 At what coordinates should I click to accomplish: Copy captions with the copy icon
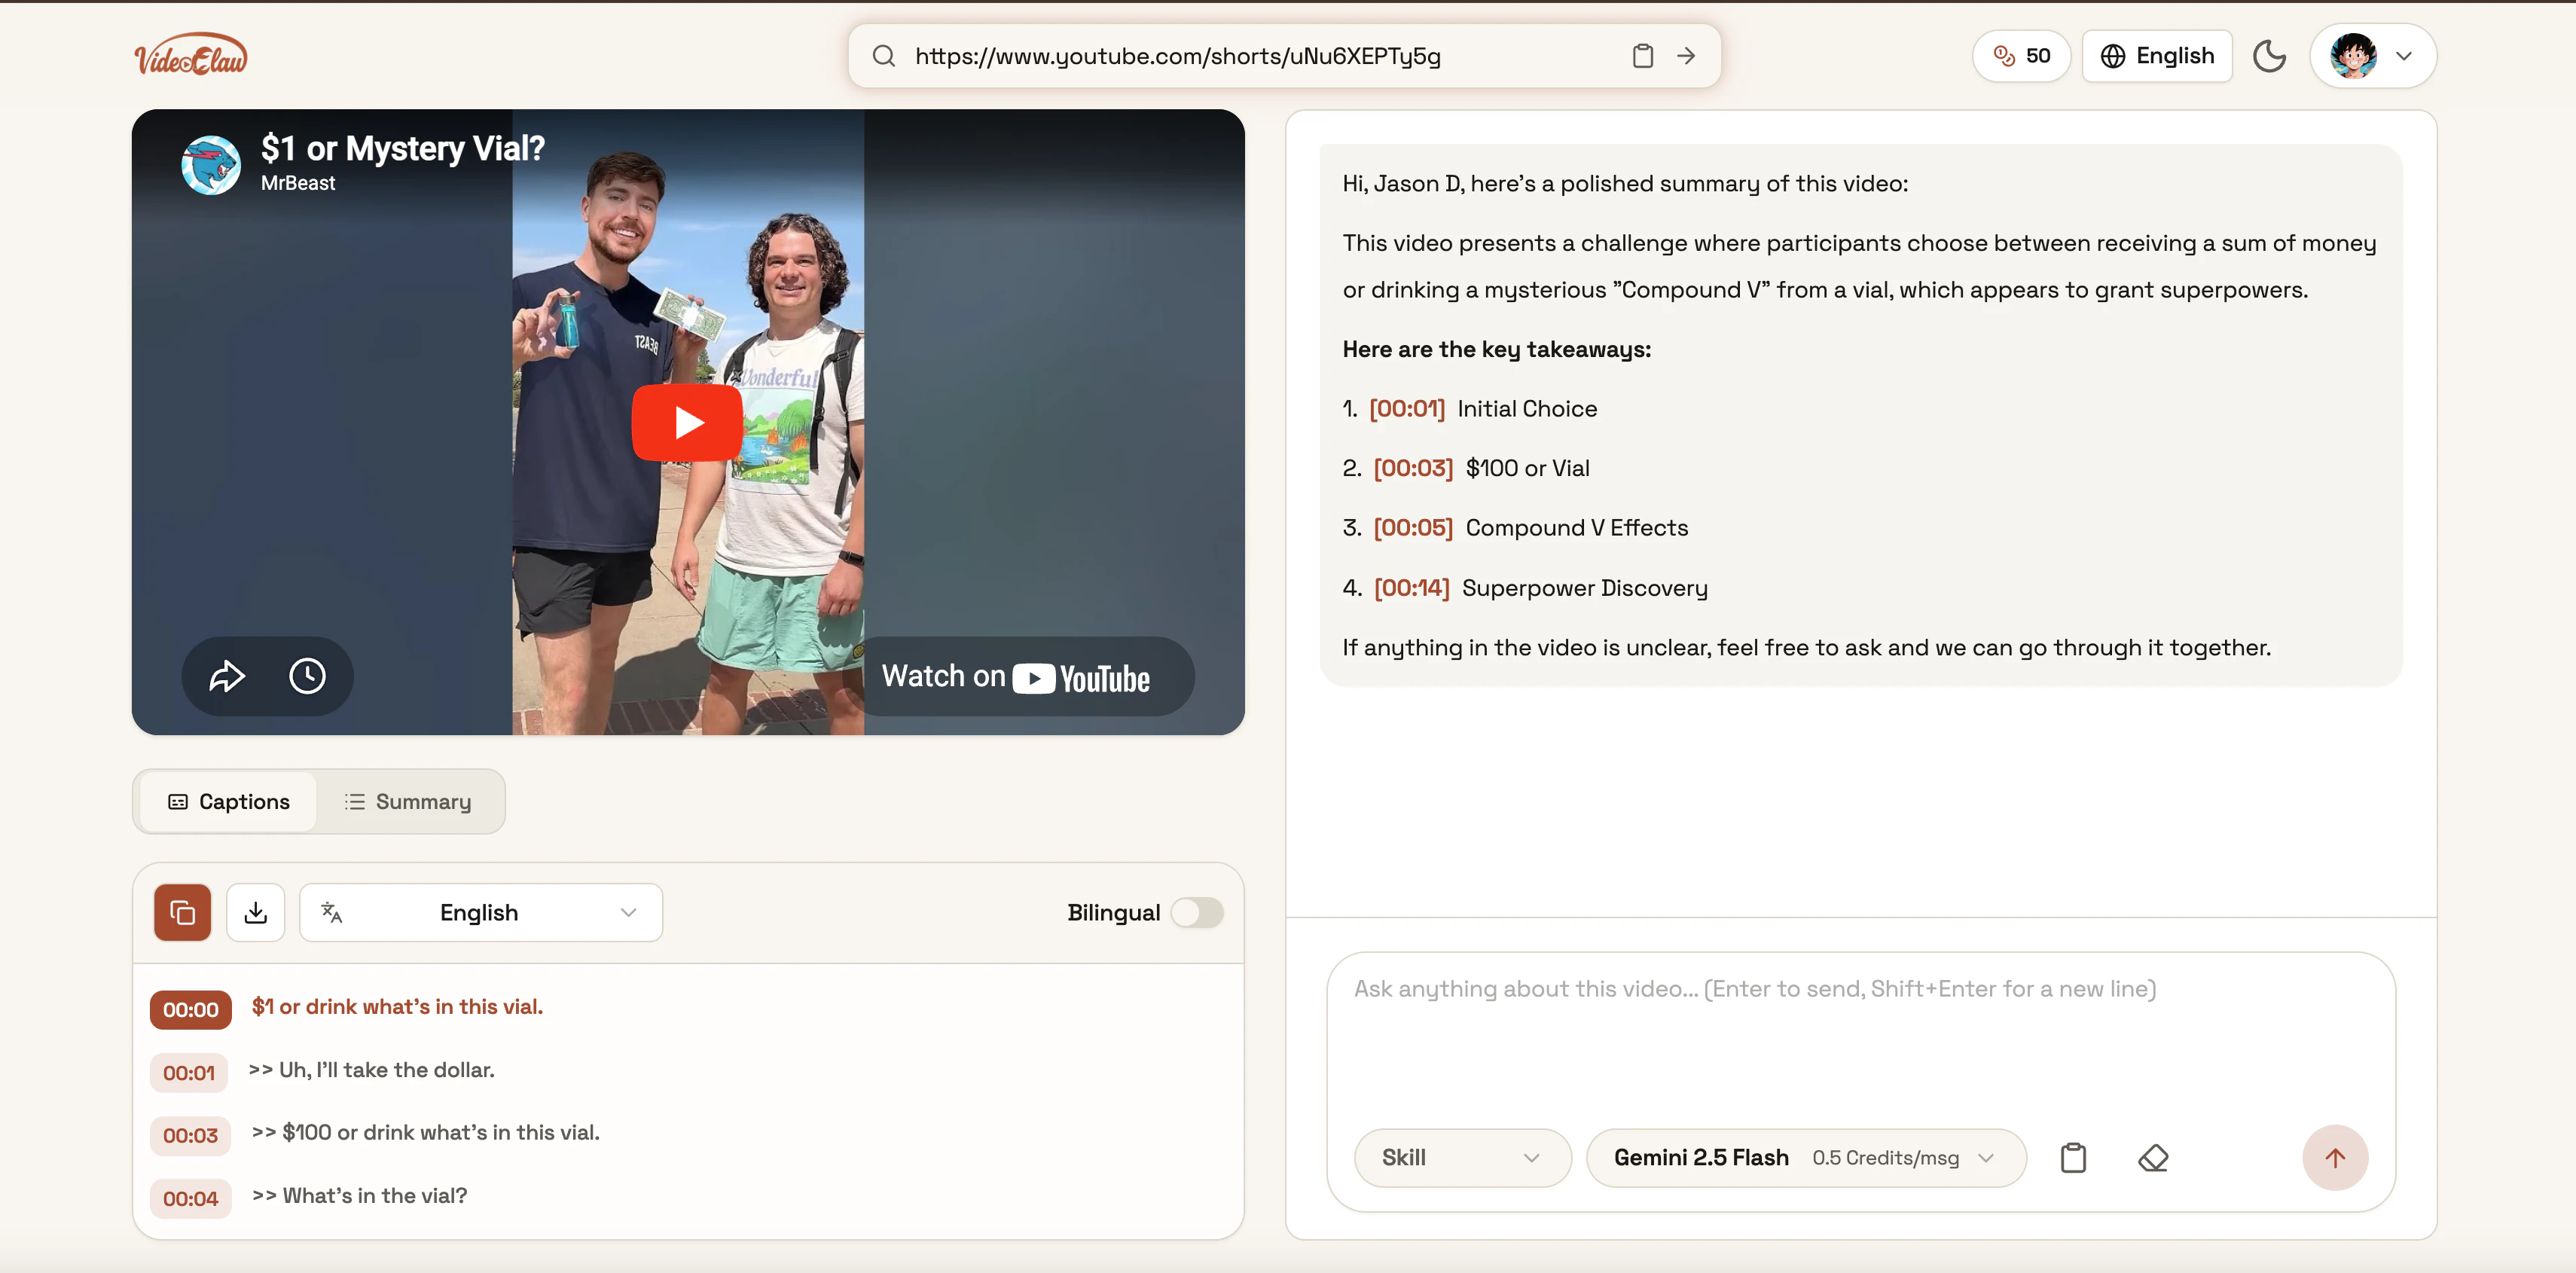(182, 912)
